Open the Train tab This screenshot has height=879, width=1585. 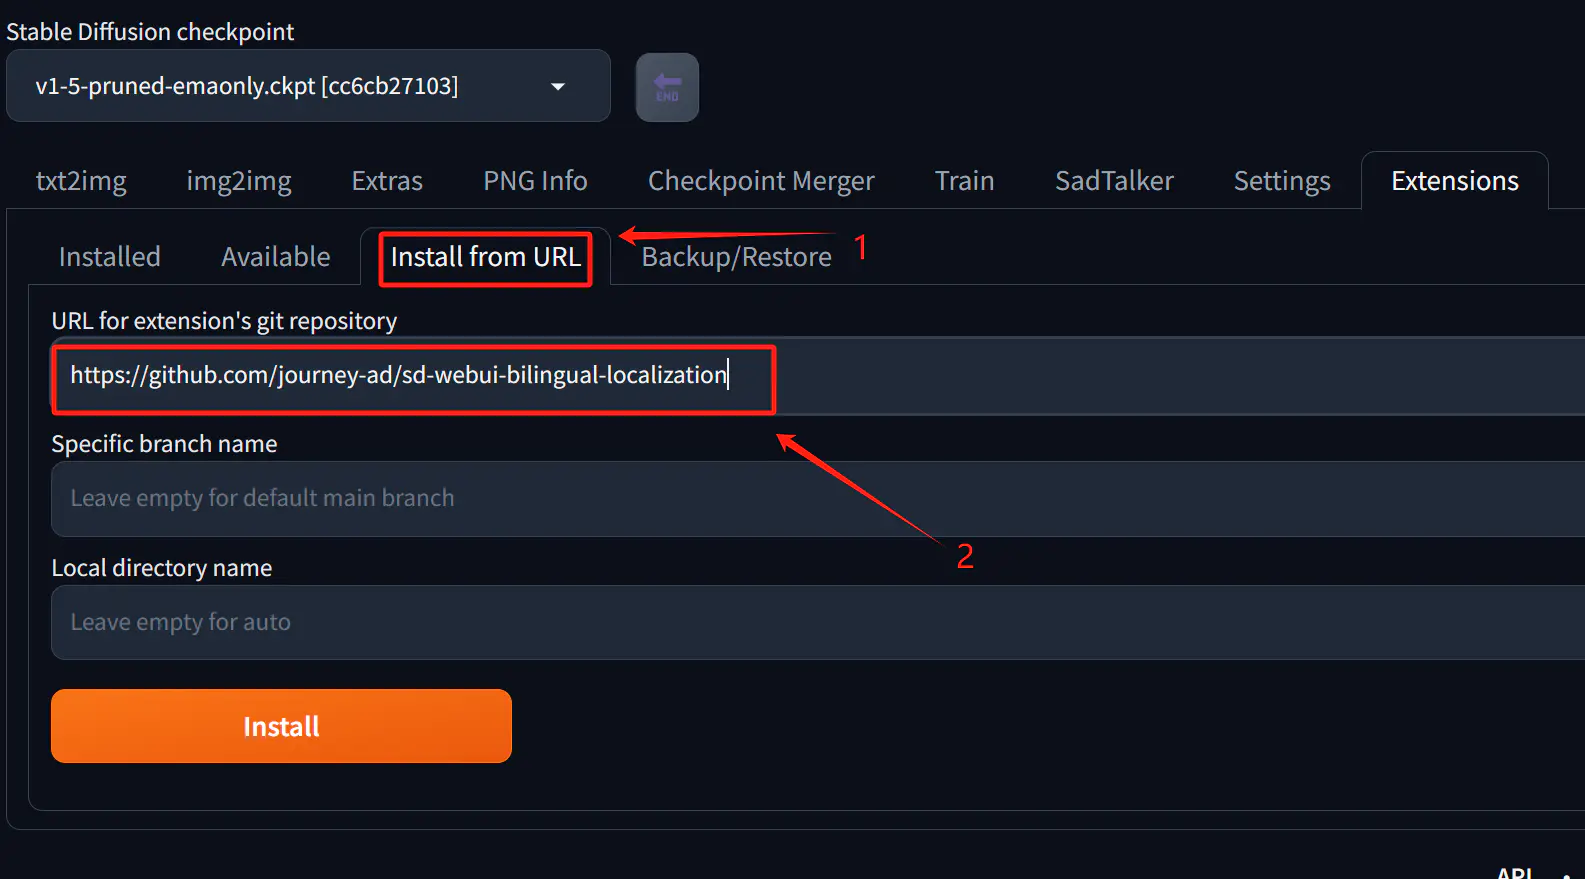click(964, 181)
